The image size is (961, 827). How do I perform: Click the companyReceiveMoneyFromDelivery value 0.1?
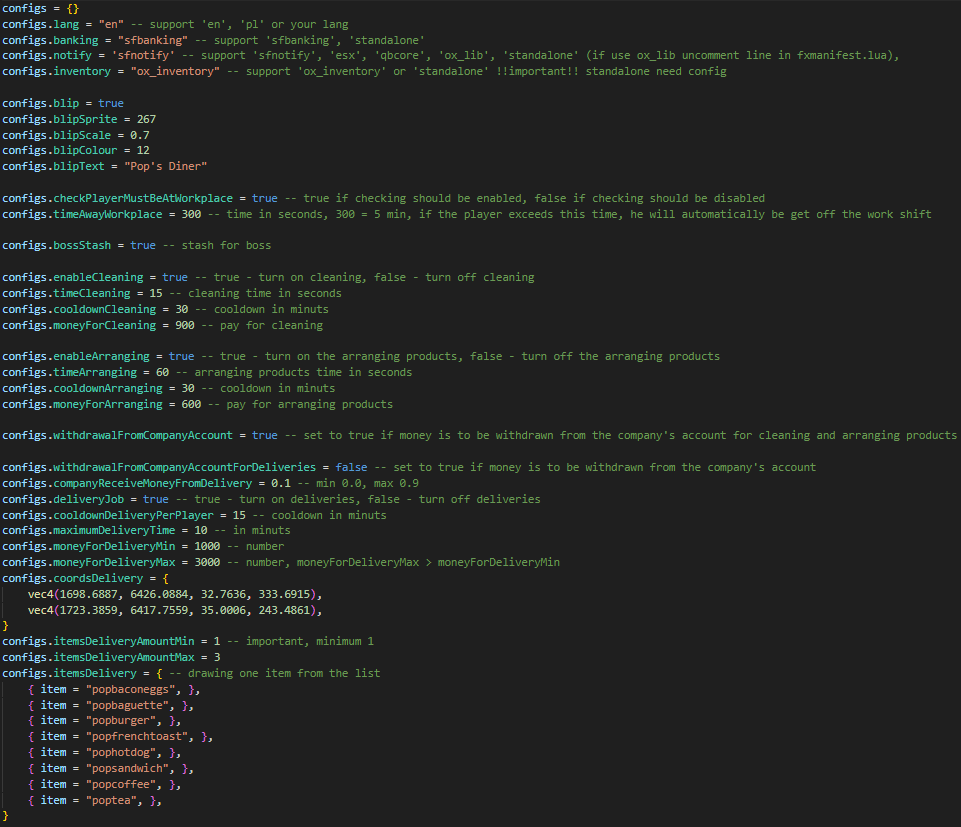(281, 483)
